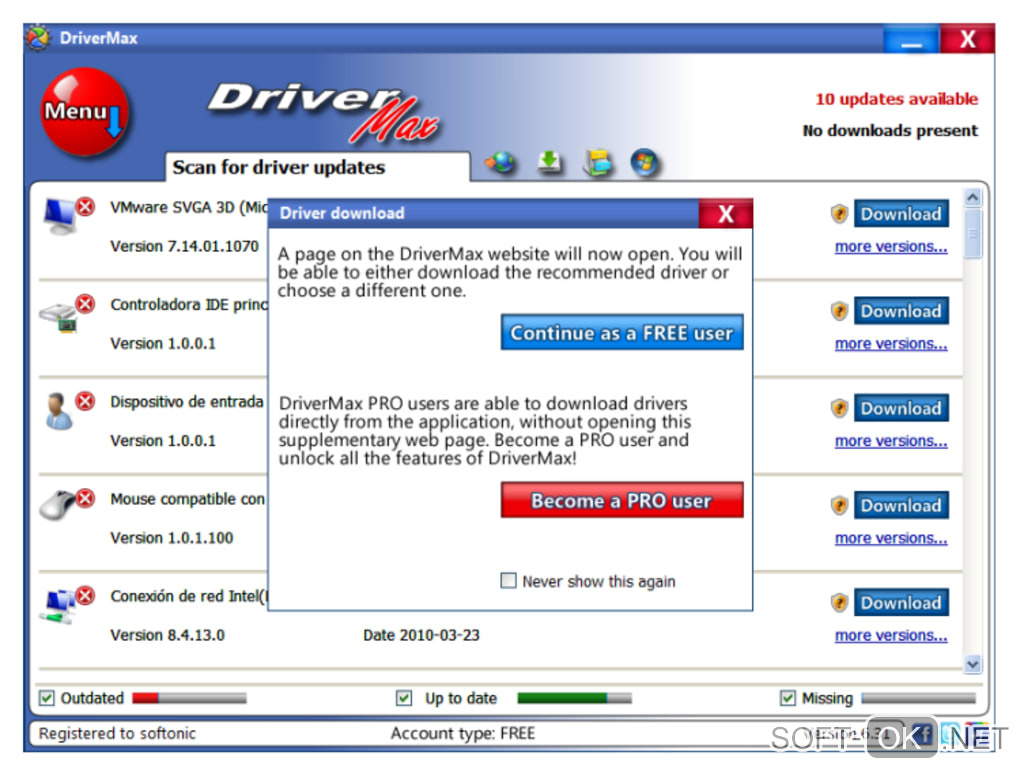The image size is (1020, 763).
Task: Uncheck the Up to date filter checkbox
Action: tap(404, 698)
